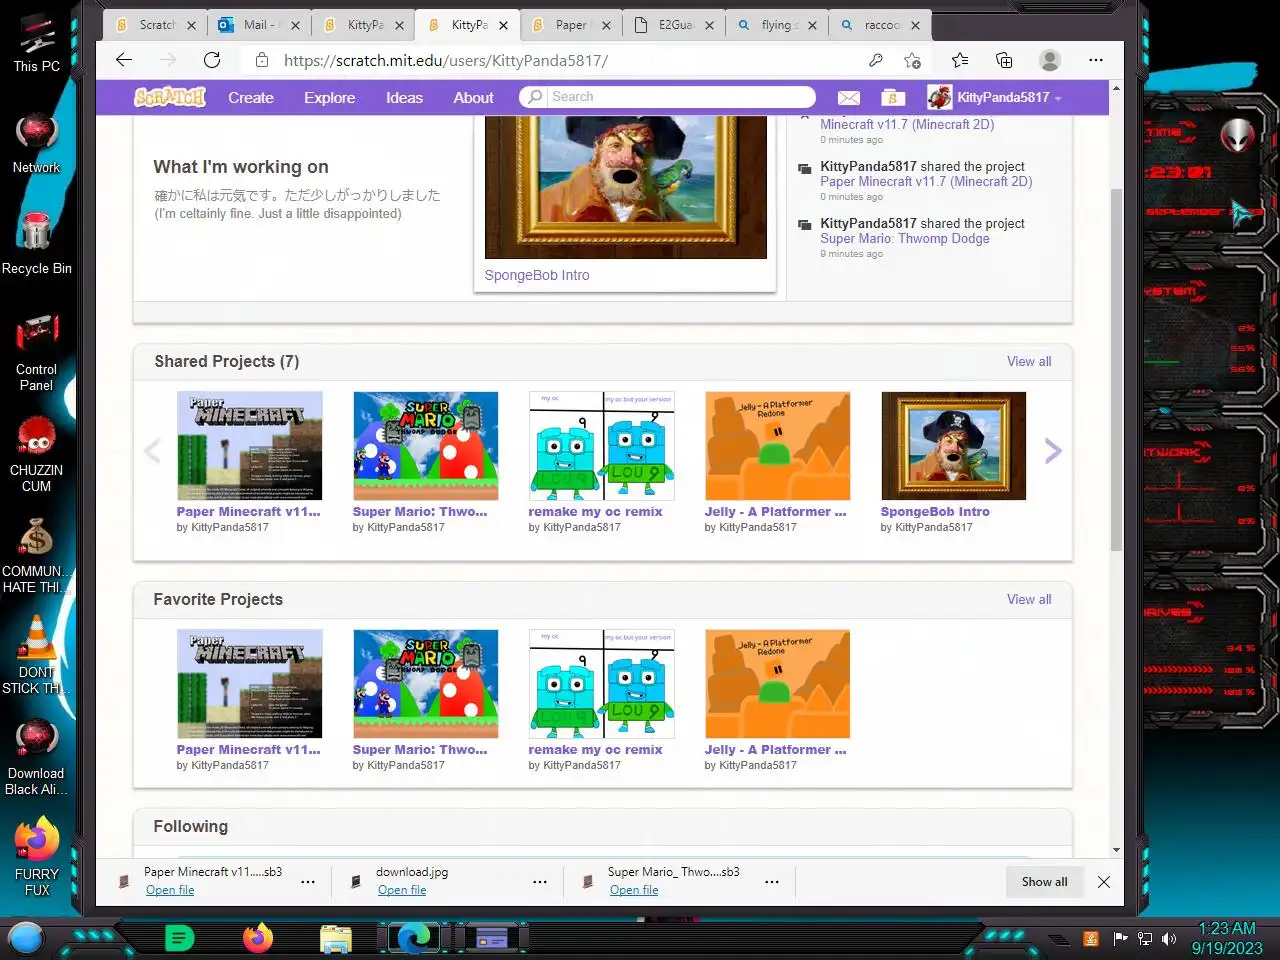Viewport: 1280px width, 960px height.
Task: Open the CHUZZIN CUM desktop shortcut
Action: (37, 454)
